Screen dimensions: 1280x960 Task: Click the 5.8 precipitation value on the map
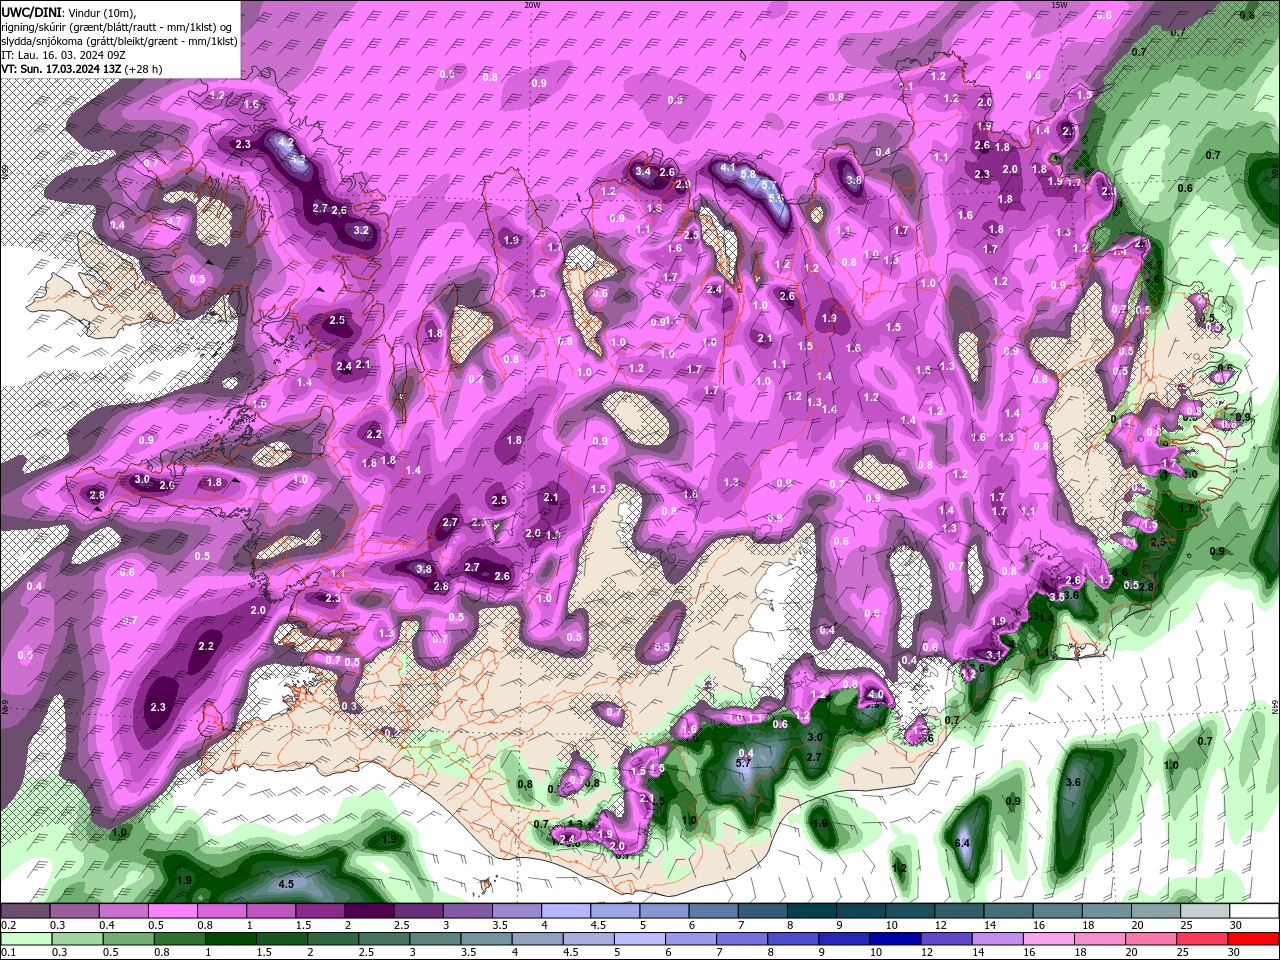tap(748, 174)
